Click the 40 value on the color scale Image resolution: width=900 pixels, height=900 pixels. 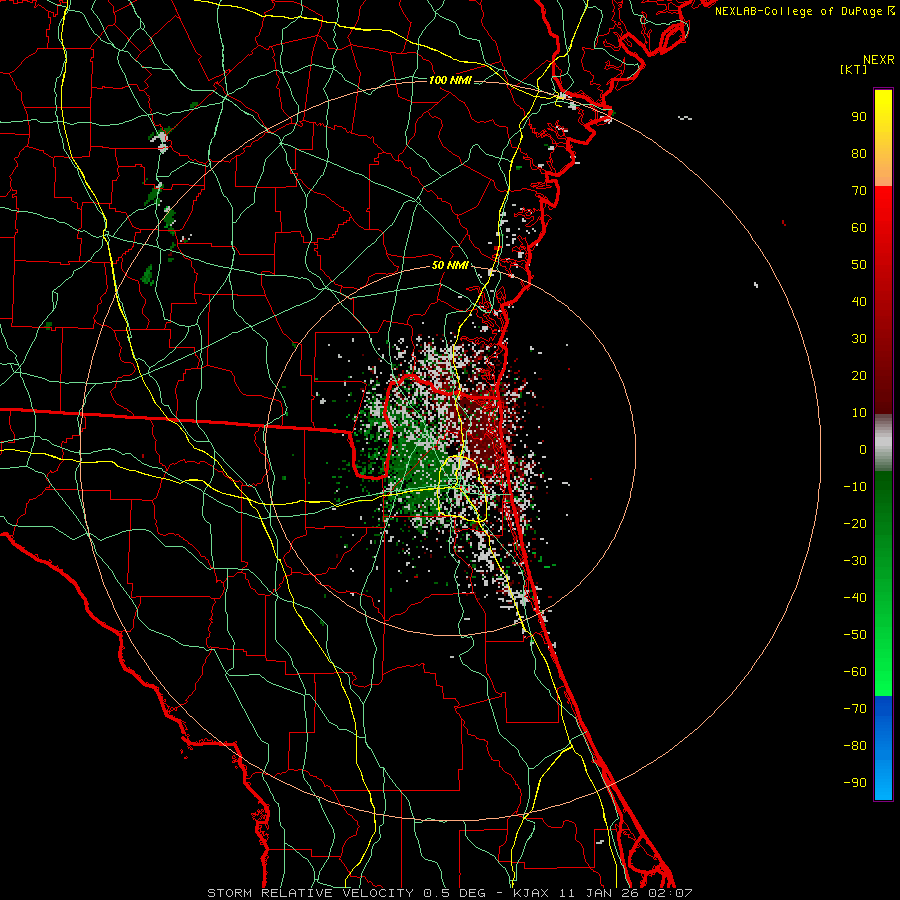coord(859,301)
